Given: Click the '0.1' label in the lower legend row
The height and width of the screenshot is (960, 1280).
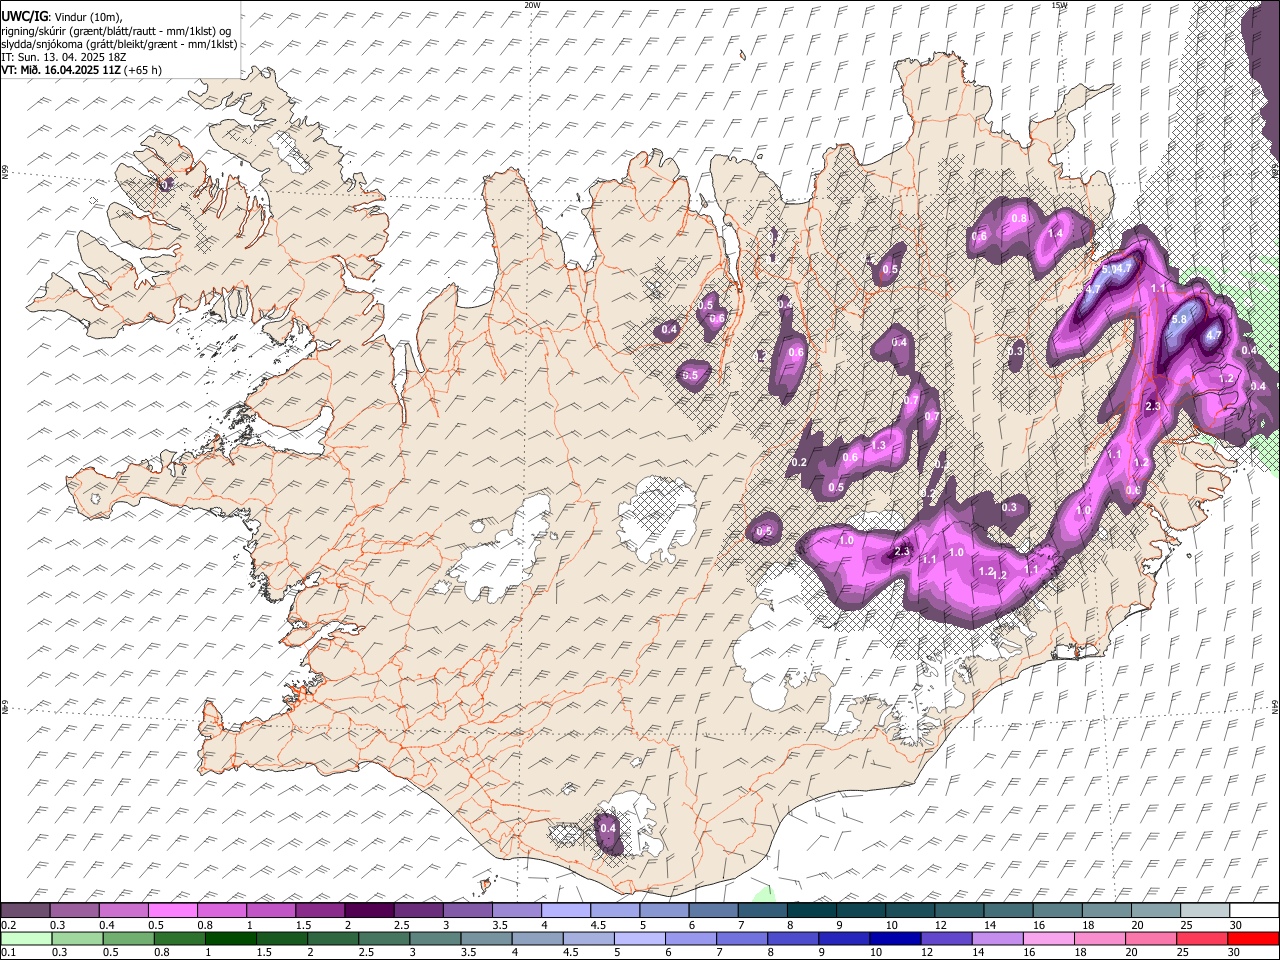Looking at the screenshot, I should [x=8, y=953].
